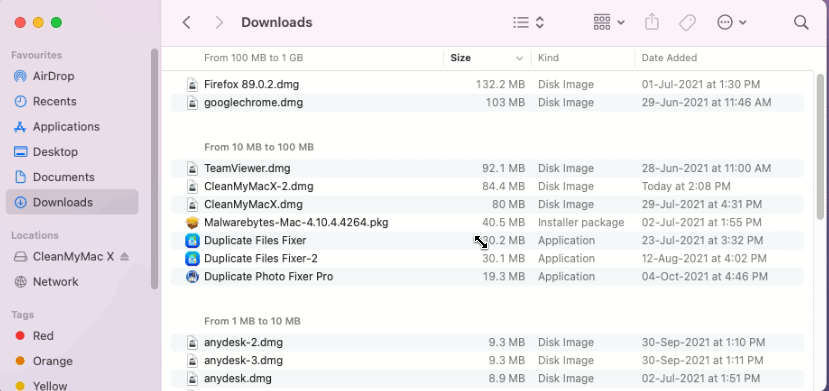Viewport: 829px width, 391px height.
Task: Click the anydesk-2.dmg disk image icon
Action: click(192, 342)
